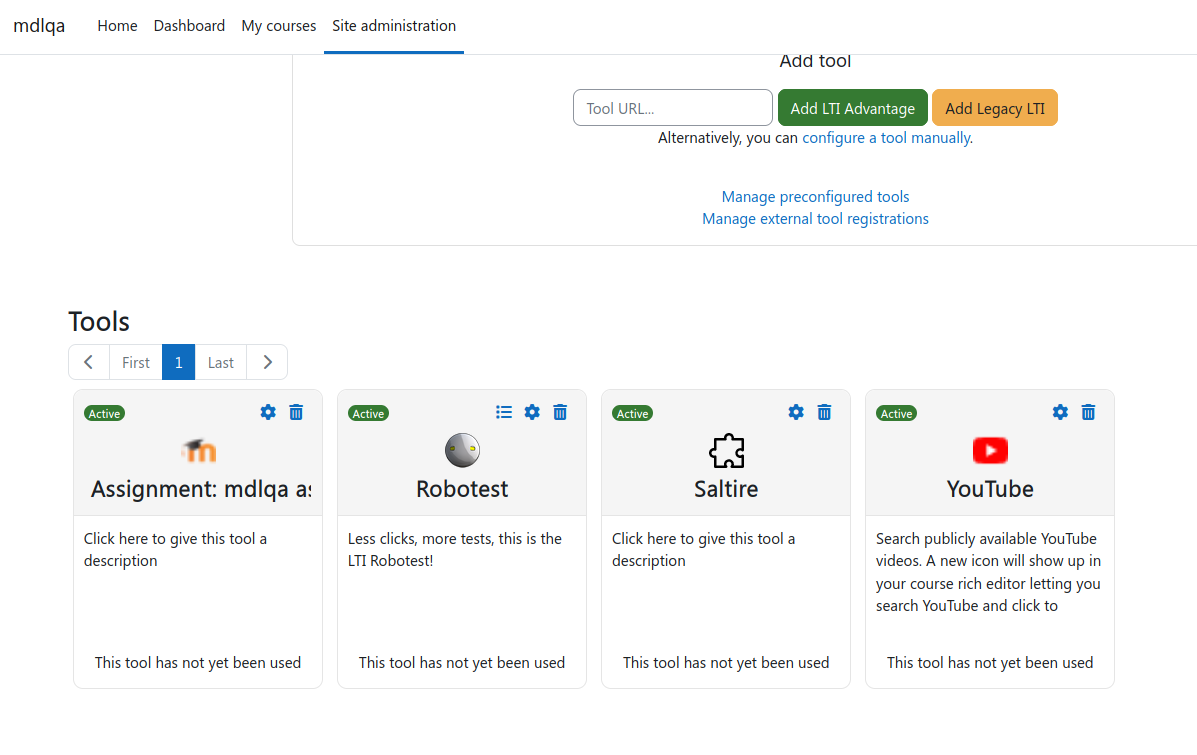The width and height of the screenshot is (1197, 755).
Task: Click the Tools section heading
Action: coord(99,321)
